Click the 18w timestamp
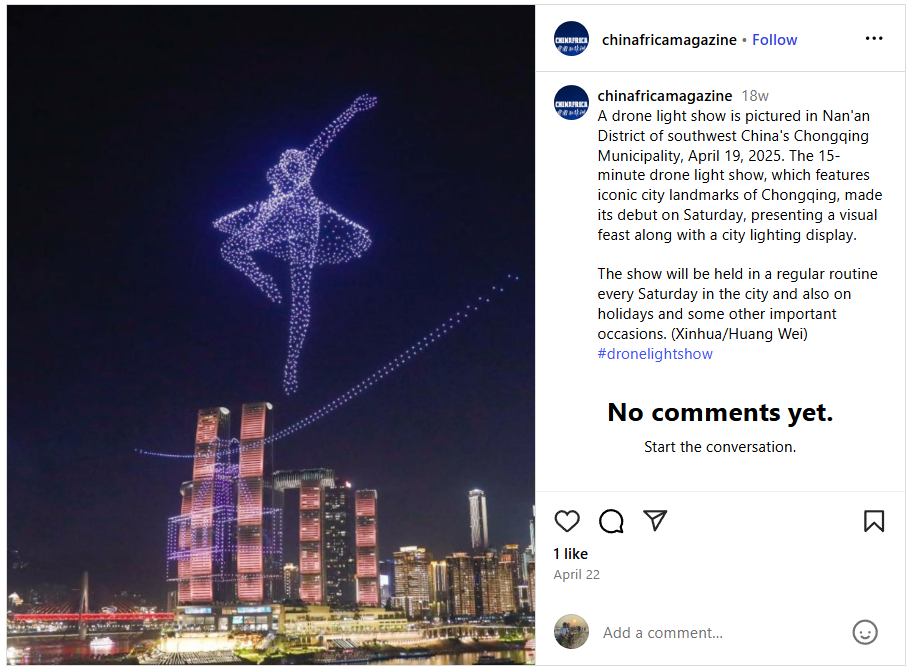 755,96
